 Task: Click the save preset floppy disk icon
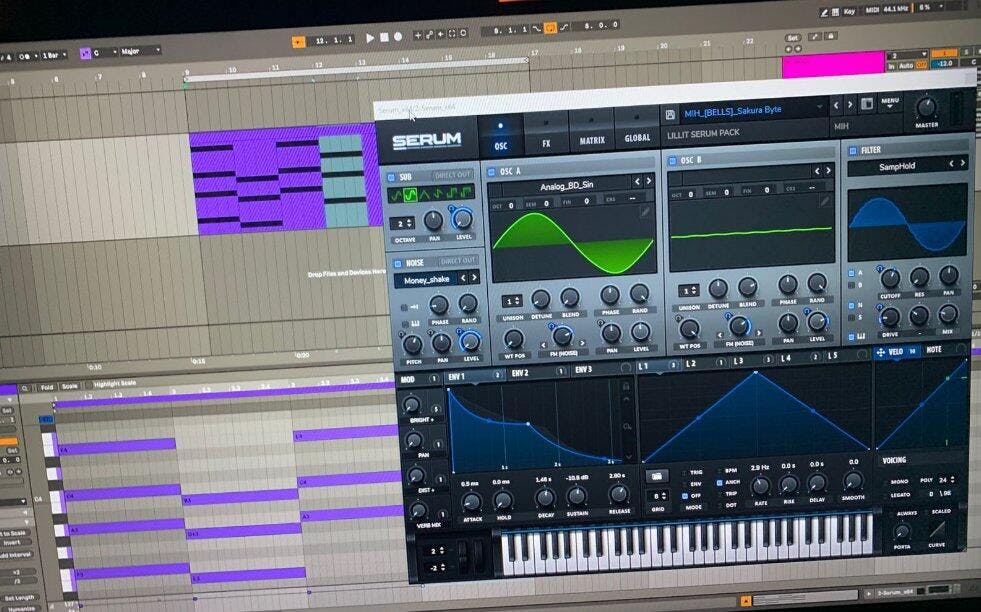(x=669, y=113)
